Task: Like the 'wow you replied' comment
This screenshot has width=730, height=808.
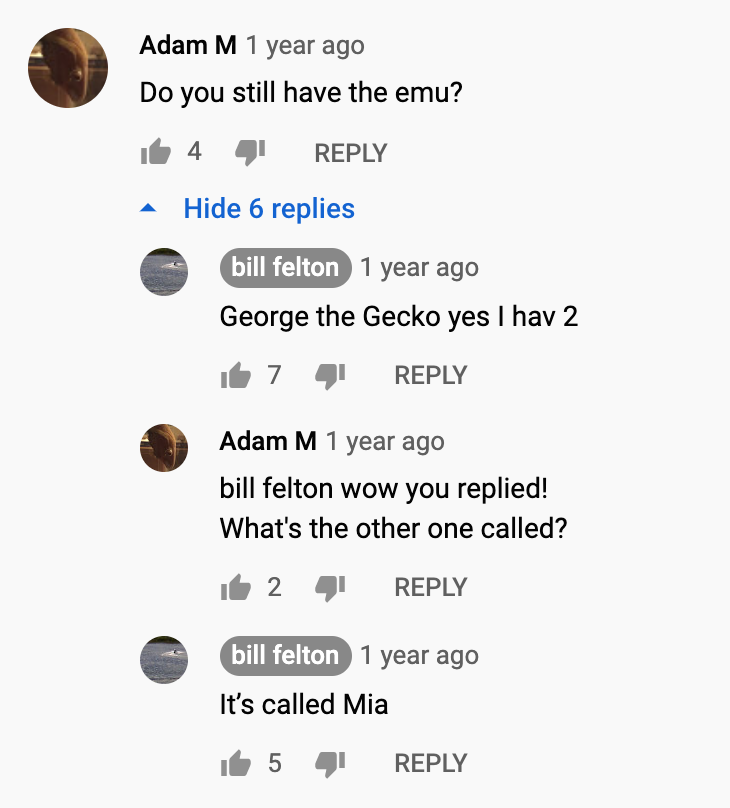Action: pos(236,587)
